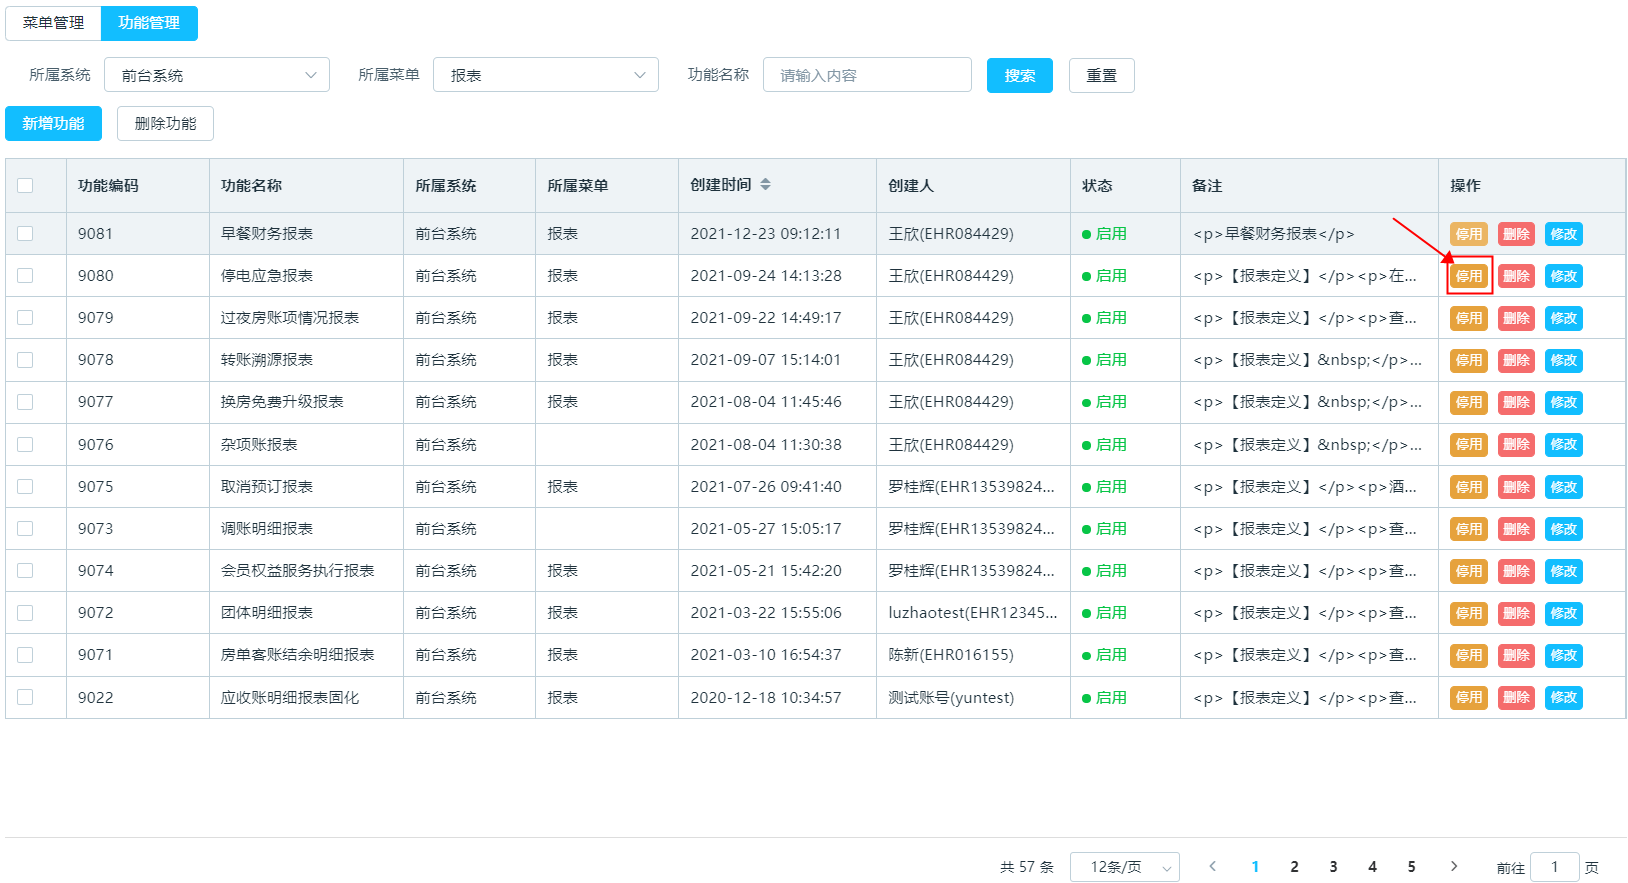This screenshot has width=1628, height=883.
Task: Click 修改 for row 9081 早餐财务报表
Action: 1564,234
